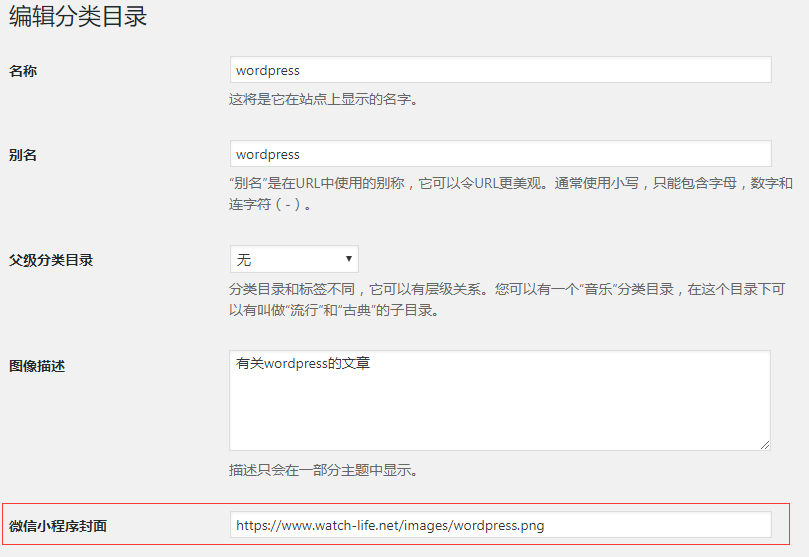The width and height of the screenshot is (809, 557).
Task: Click the slug help text about URL
Action: [510, 184]
